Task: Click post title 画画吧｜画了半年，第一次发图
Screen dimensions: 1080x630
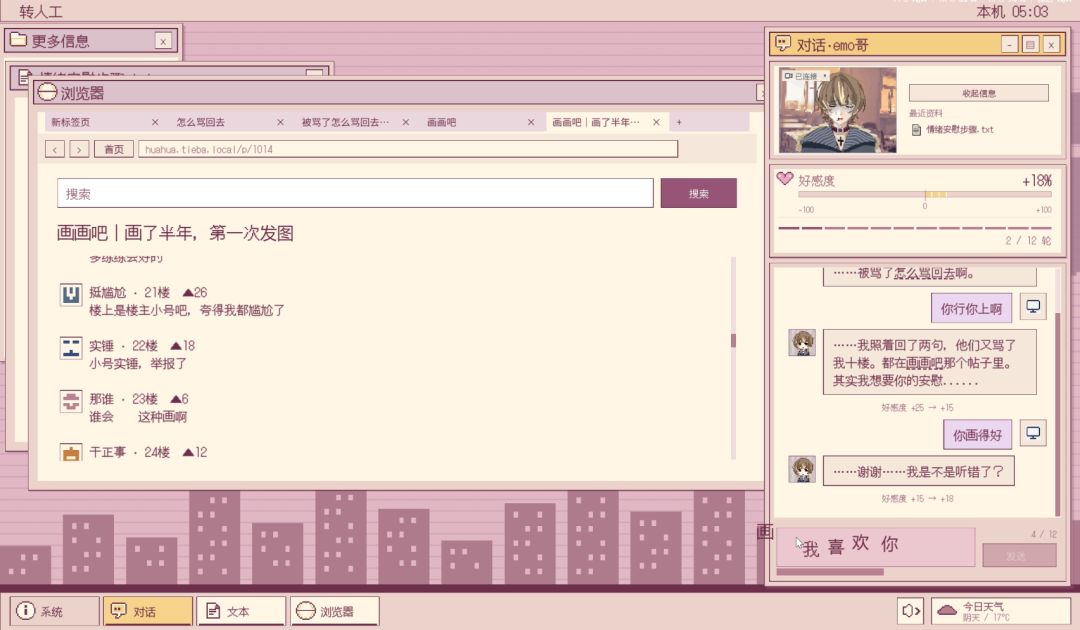Action: pos(175,233)
